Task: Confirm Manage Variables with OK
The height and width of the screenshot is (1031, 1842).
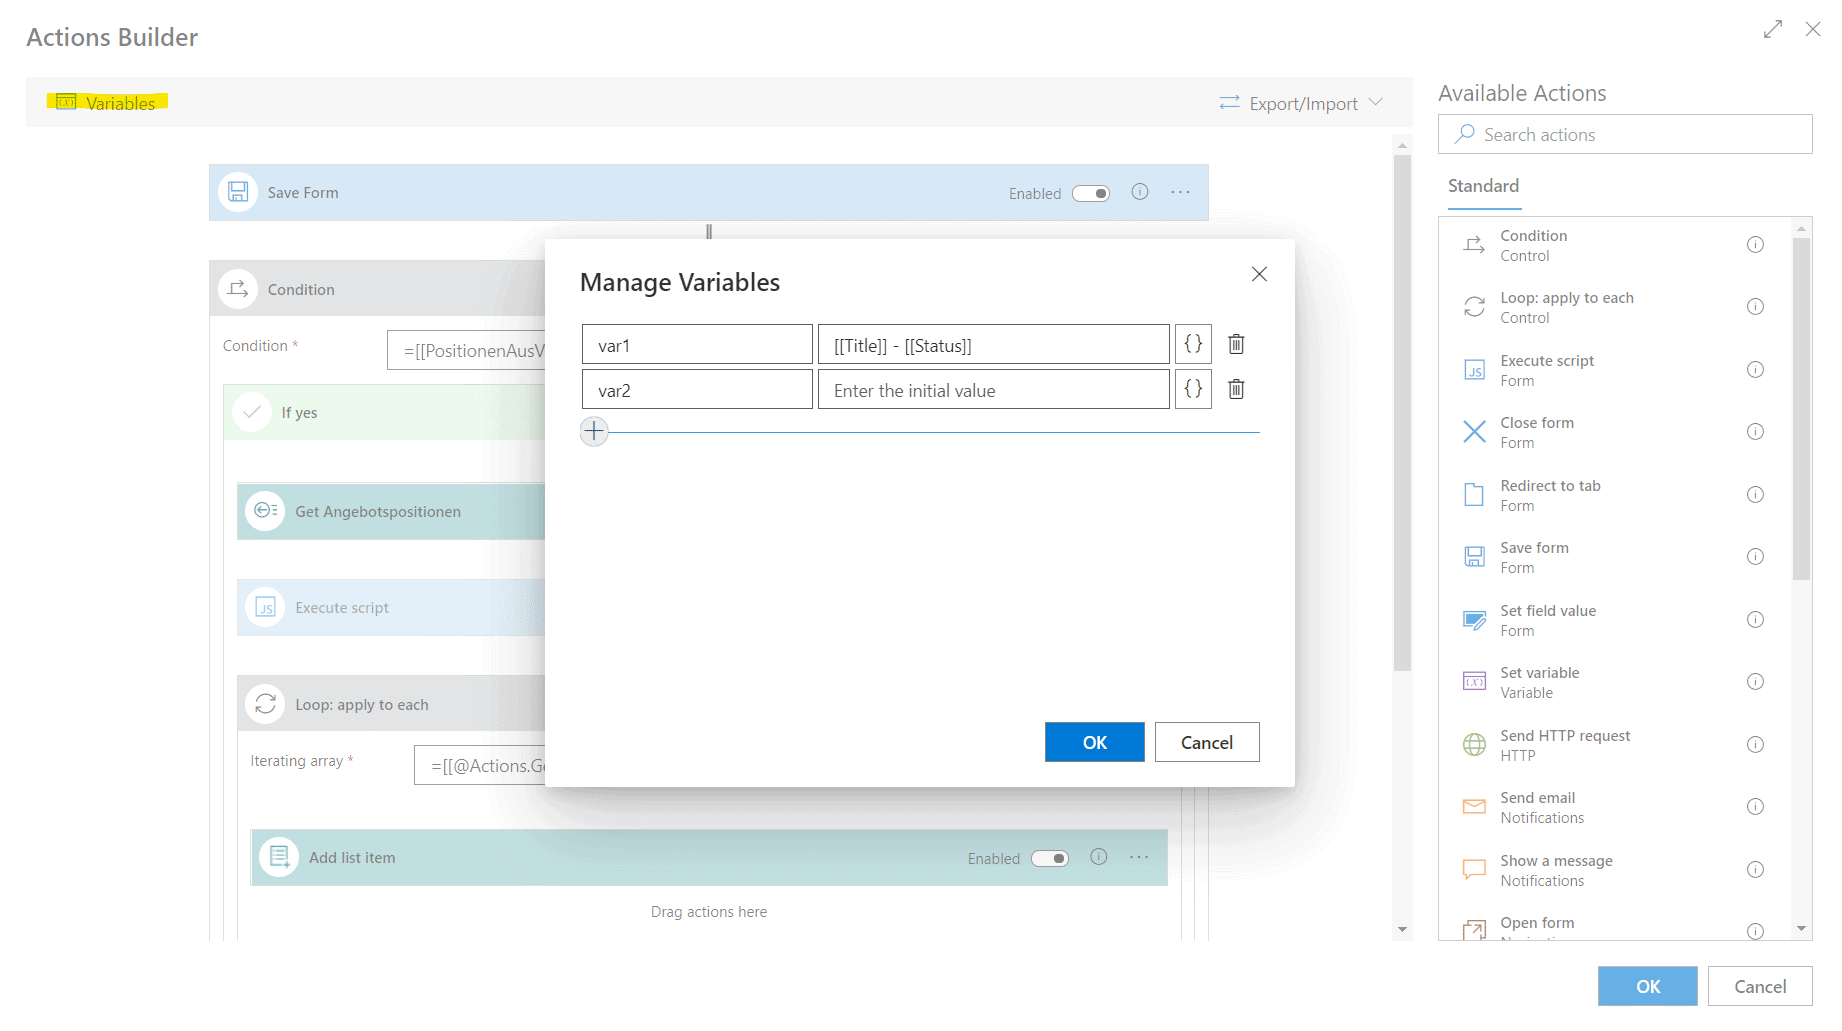Action: pos(1094,742)
